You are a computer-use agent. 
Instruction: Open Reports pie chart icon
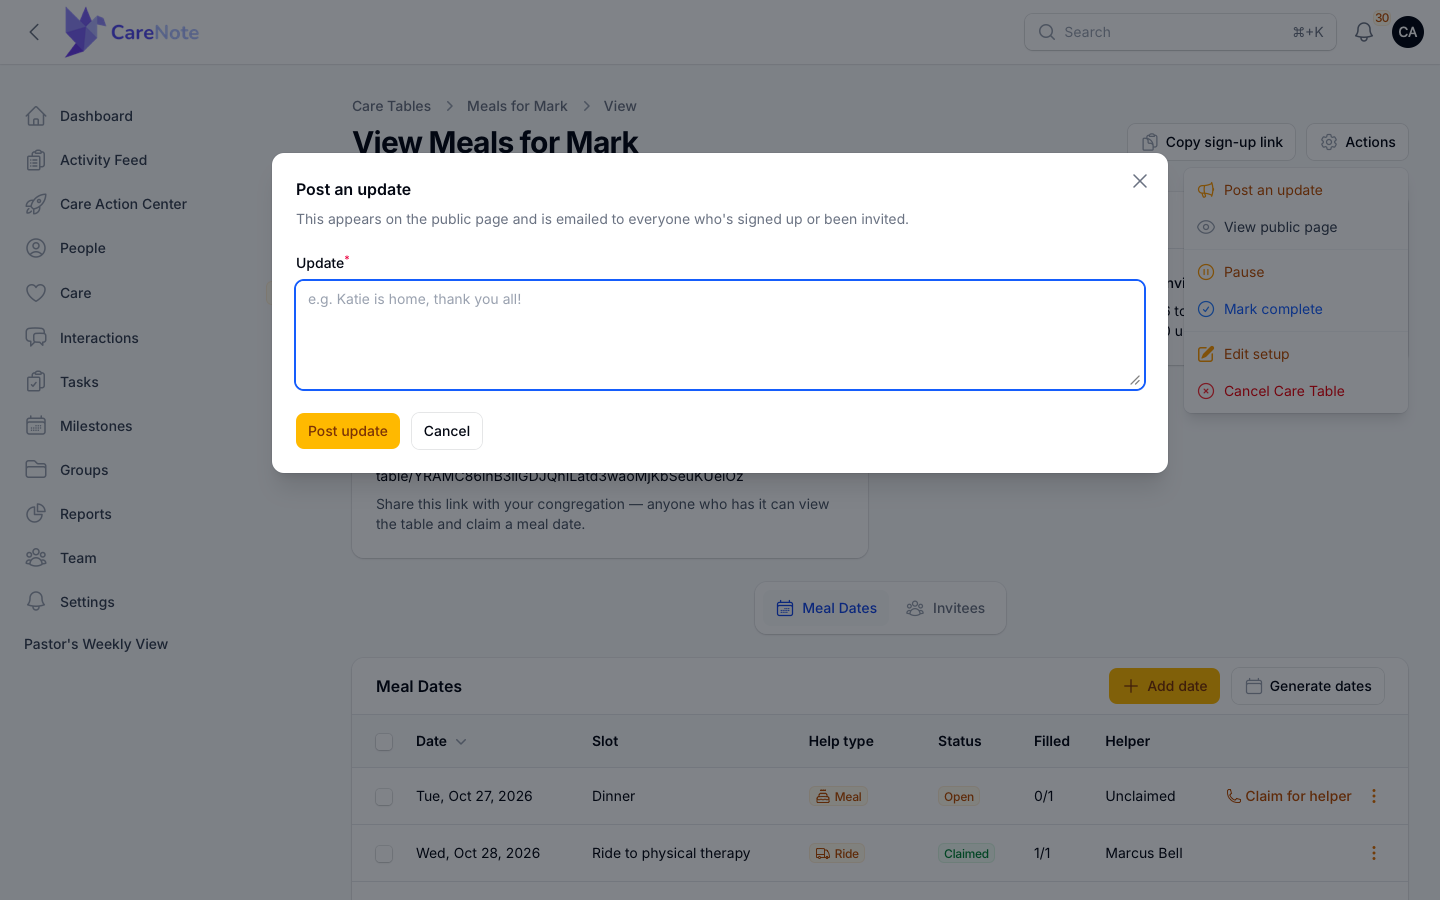[36, 514]
